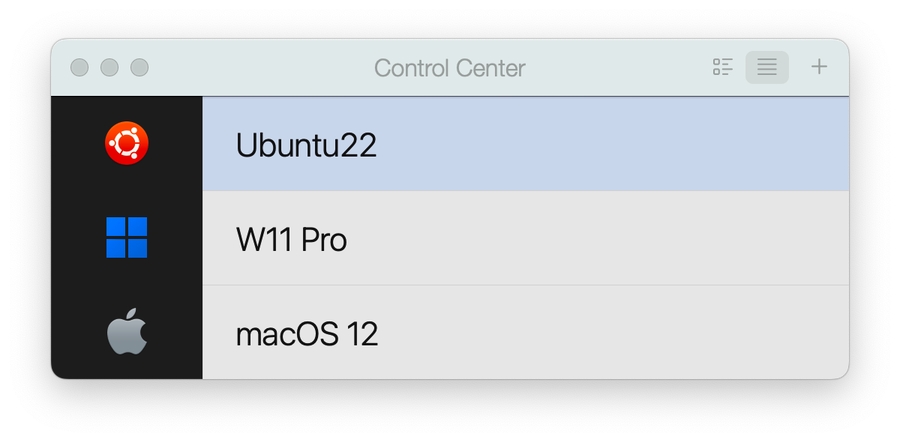Click the Apple logo icon
Image resolution: width=900 pixels, height=442 pixels.
127,331
